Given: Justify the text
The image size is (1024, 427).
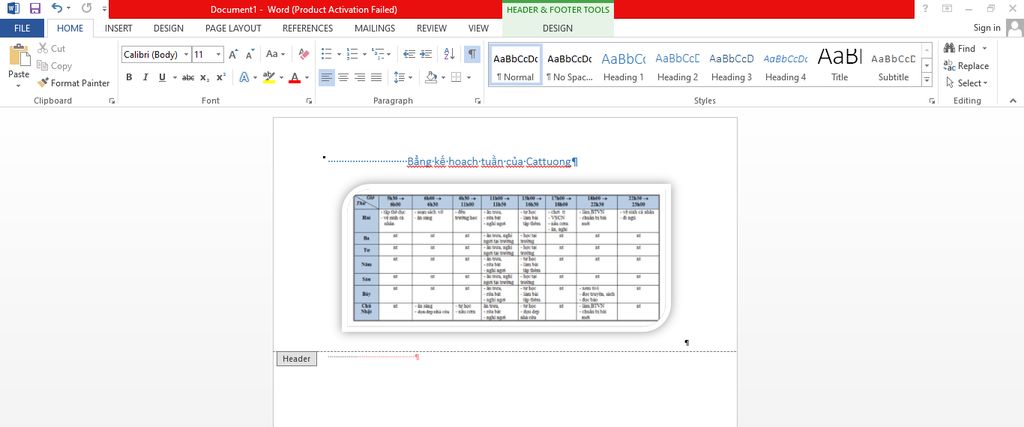Looking at the screenshot, I should coord(376,77).
